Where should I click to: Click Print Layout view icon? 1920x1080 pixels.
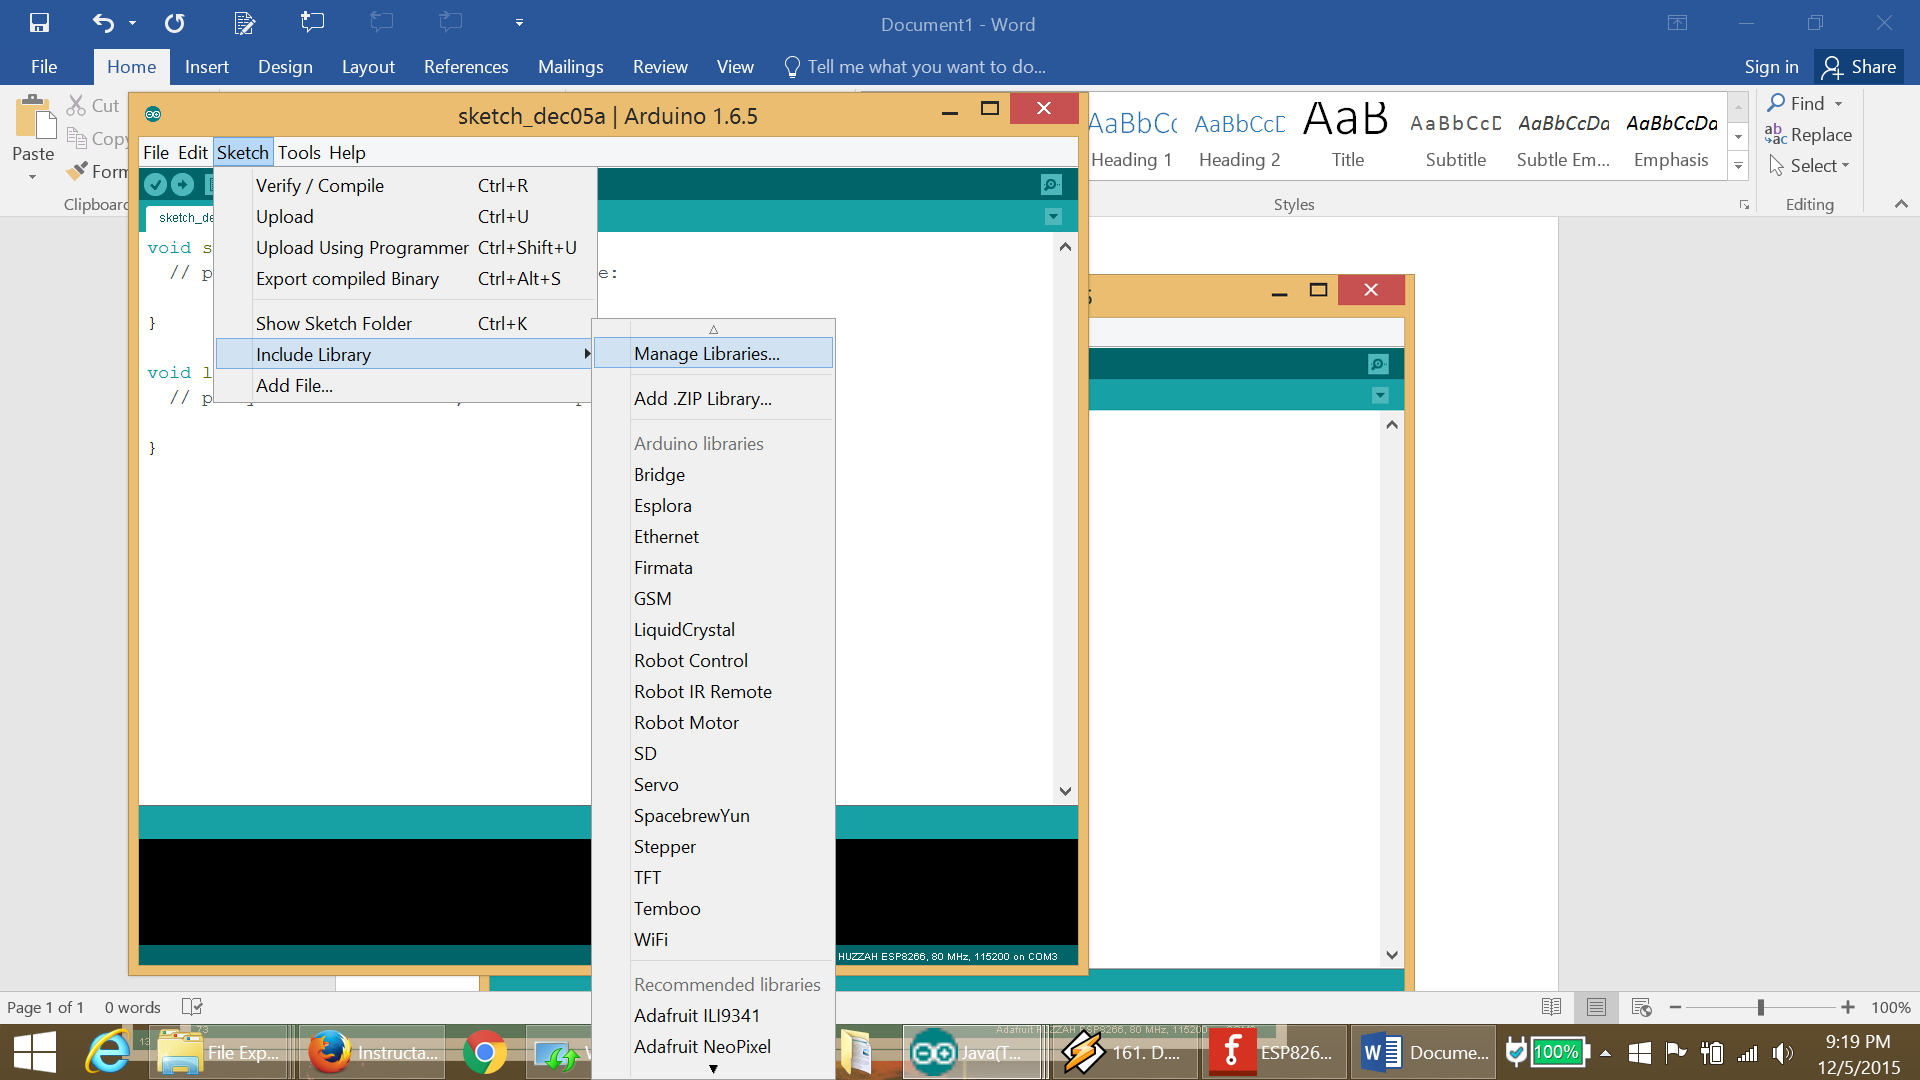1596,1007
